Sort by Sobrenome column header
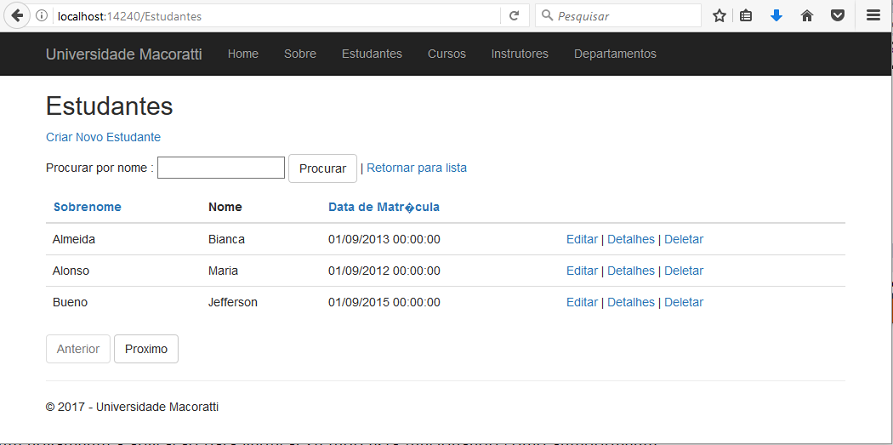 click(87, 207)
